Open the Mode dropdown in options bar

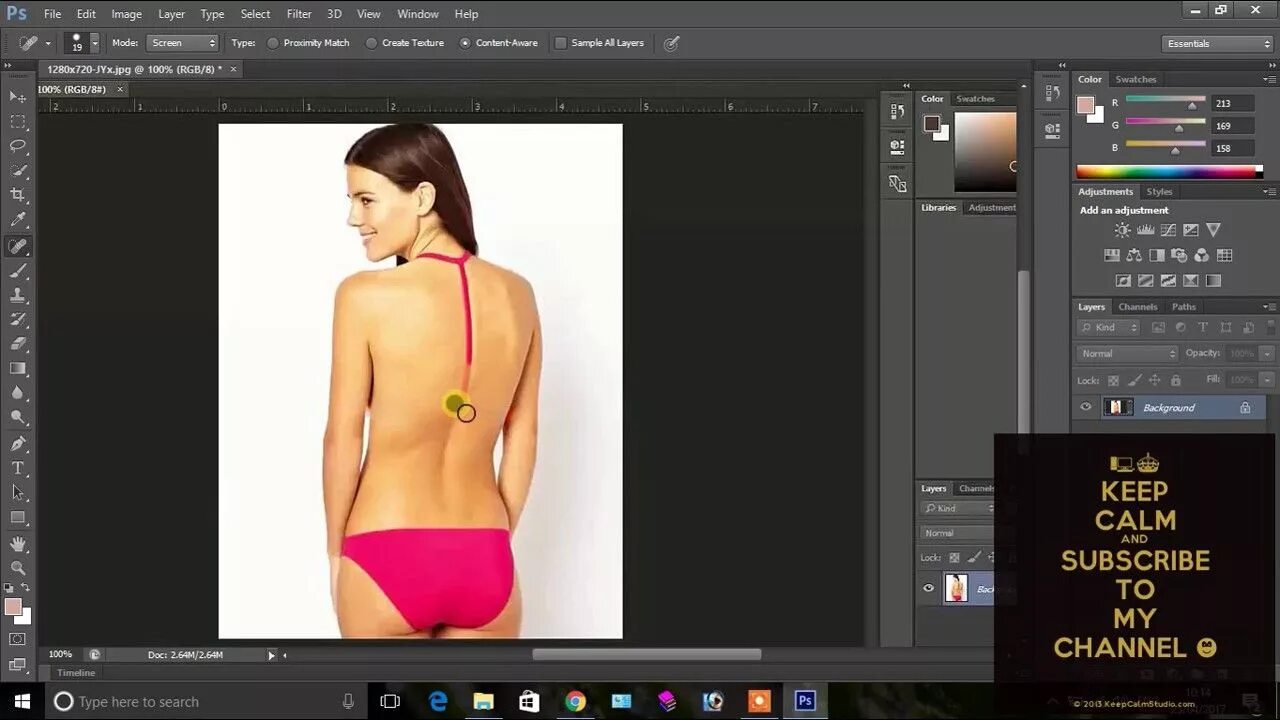point(181,43)
